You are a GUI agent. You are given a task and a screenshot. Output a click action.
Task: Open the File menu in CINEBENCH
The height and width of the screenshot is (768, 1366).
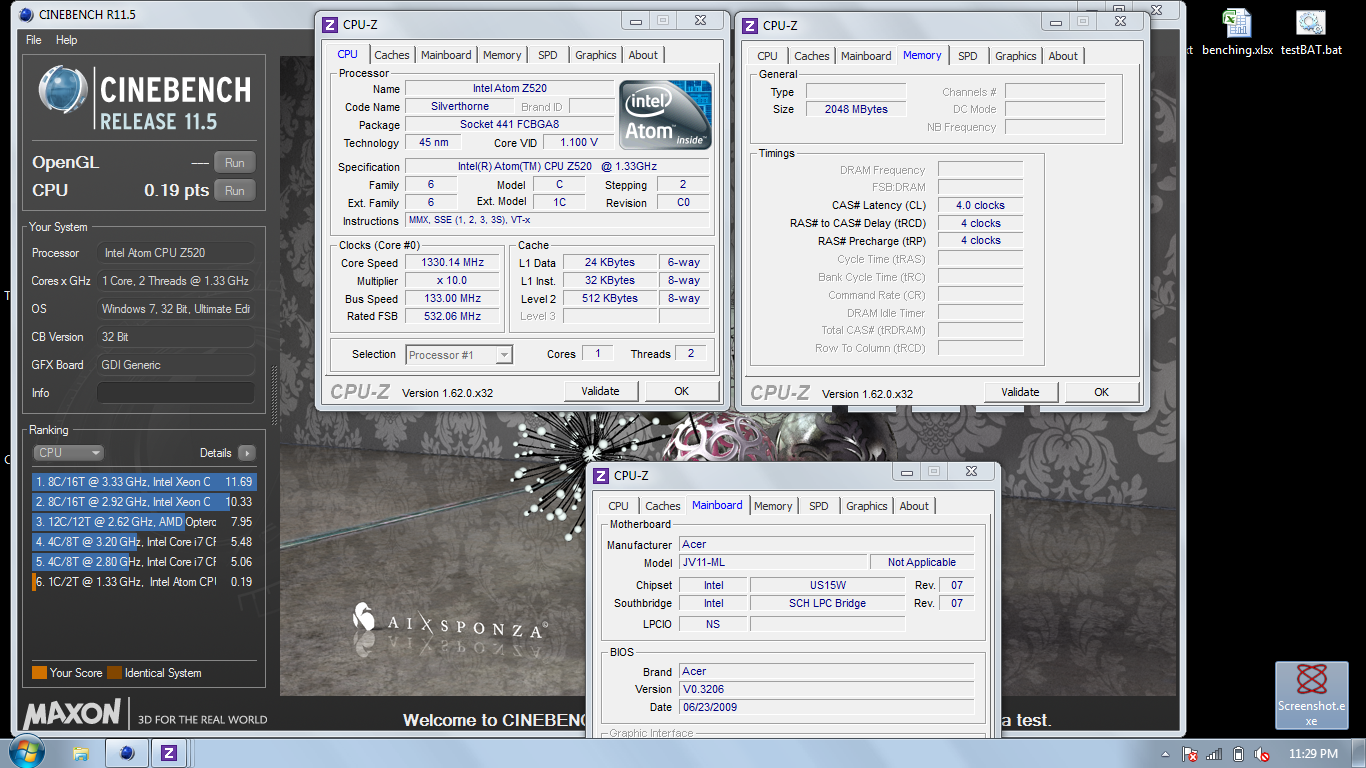34,40
